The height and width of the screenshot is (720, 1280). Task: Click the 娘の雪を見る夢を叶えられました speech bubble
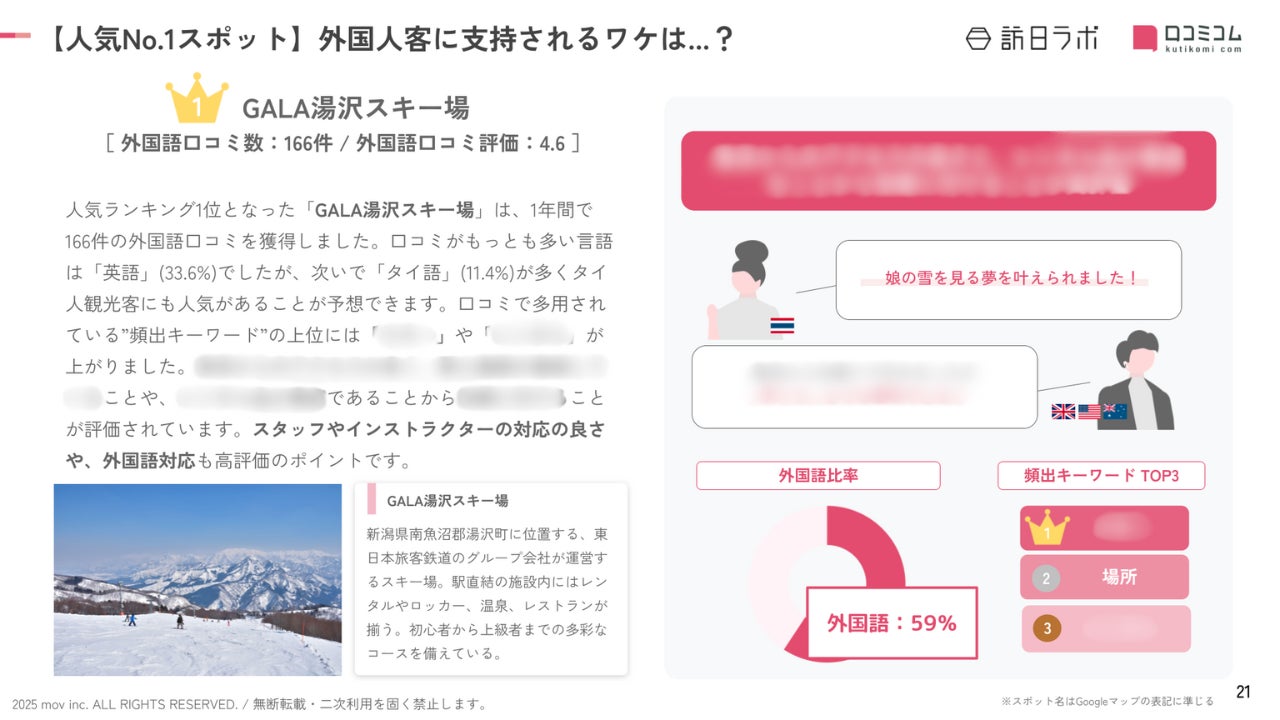click(1008, 280)
